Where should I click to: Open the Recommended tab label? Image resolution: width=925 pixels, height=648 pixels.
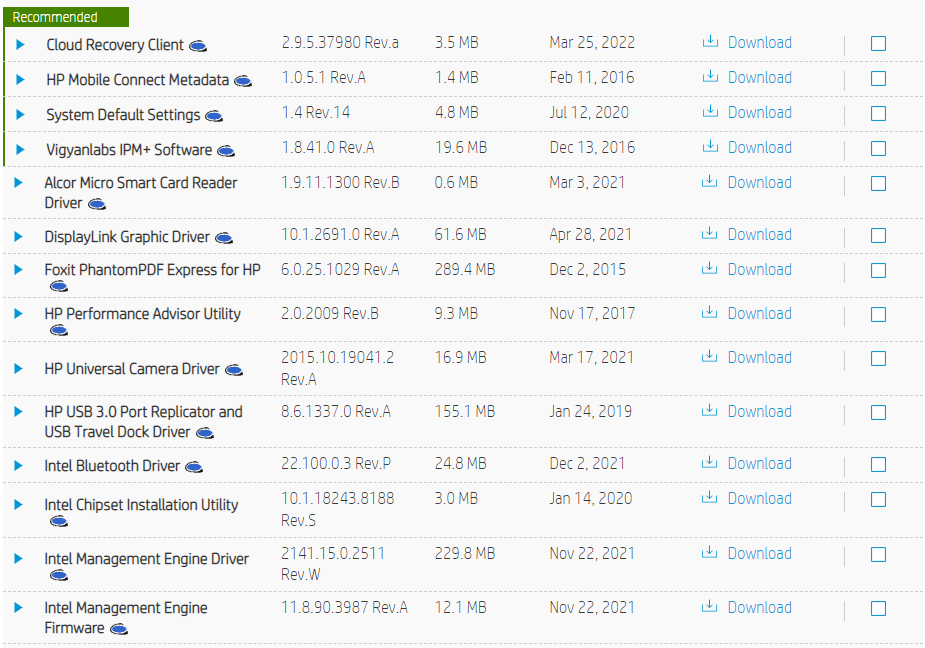click(x=55, y=17)
